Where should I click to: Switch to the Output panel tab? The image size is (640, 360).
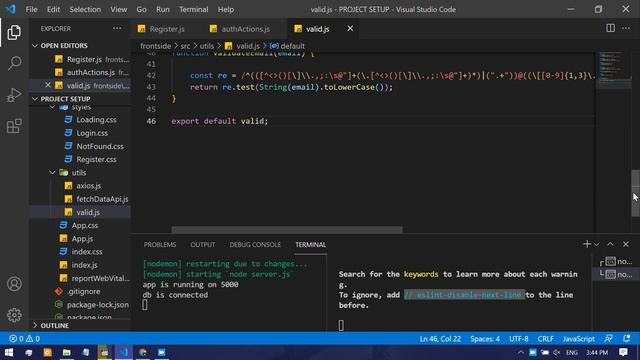[x=202, y=244]
